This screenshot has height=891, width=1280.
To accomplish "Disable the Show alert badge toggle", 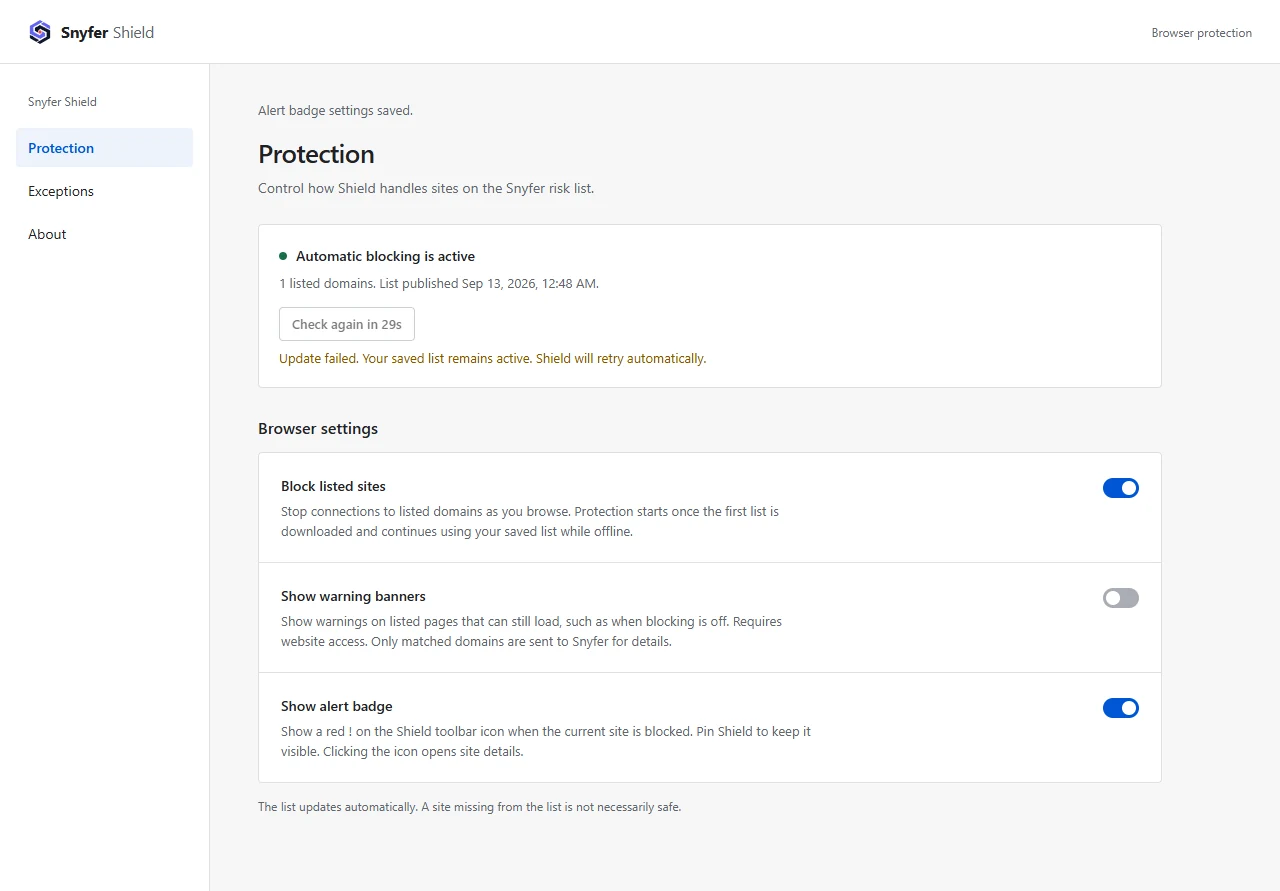I will pos(1121,708).
